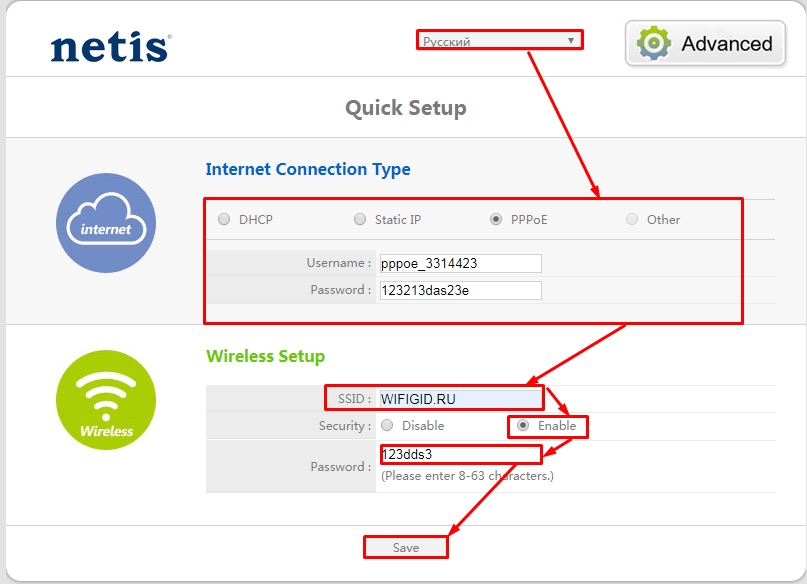Click the blue internet cloud icon
This screenshot has width=807, height=584.
(106, 223)
